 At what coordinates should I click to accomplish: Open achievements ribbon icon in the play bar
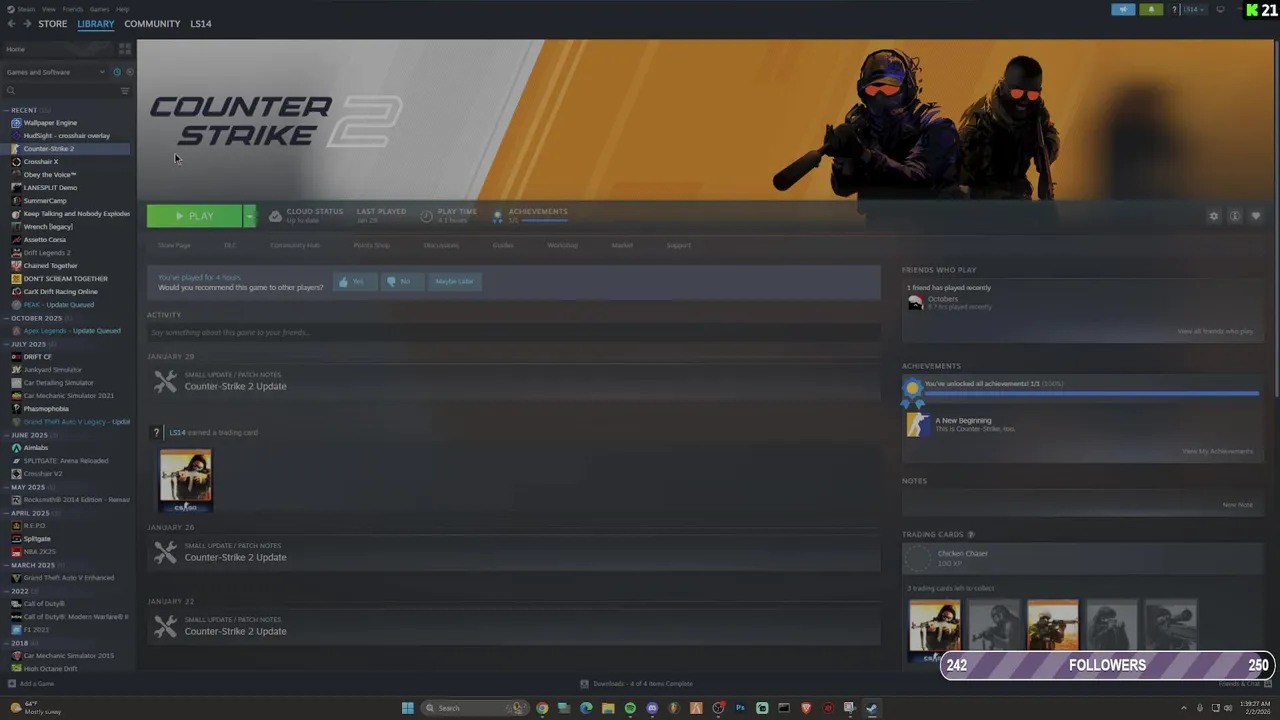[497, 216]
